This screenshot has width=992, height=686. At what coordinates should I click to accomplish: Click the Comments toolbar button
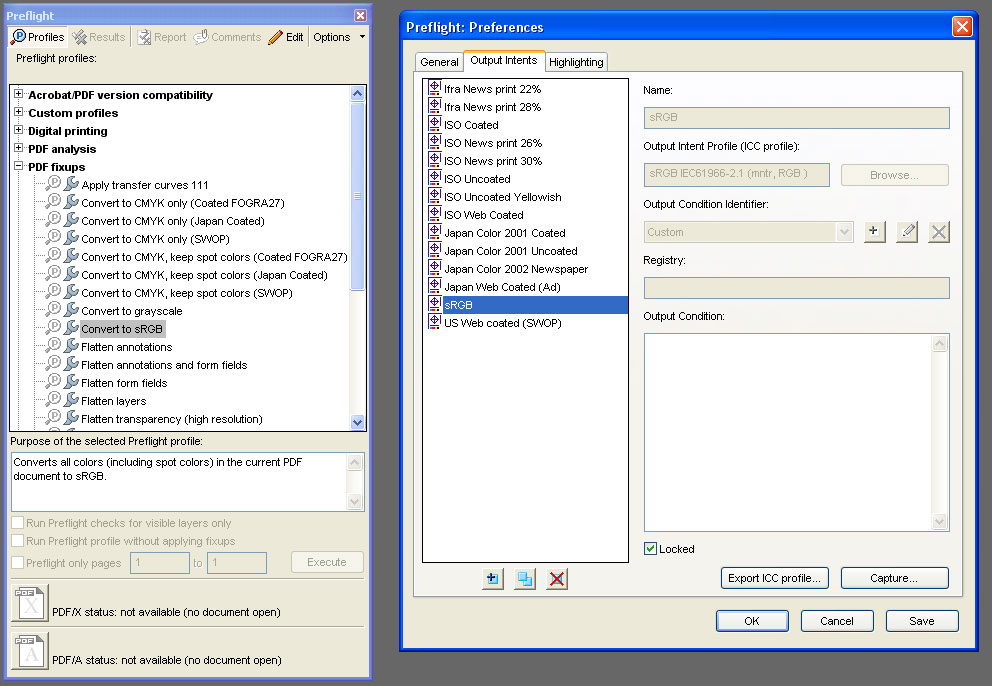pos(227,37)
